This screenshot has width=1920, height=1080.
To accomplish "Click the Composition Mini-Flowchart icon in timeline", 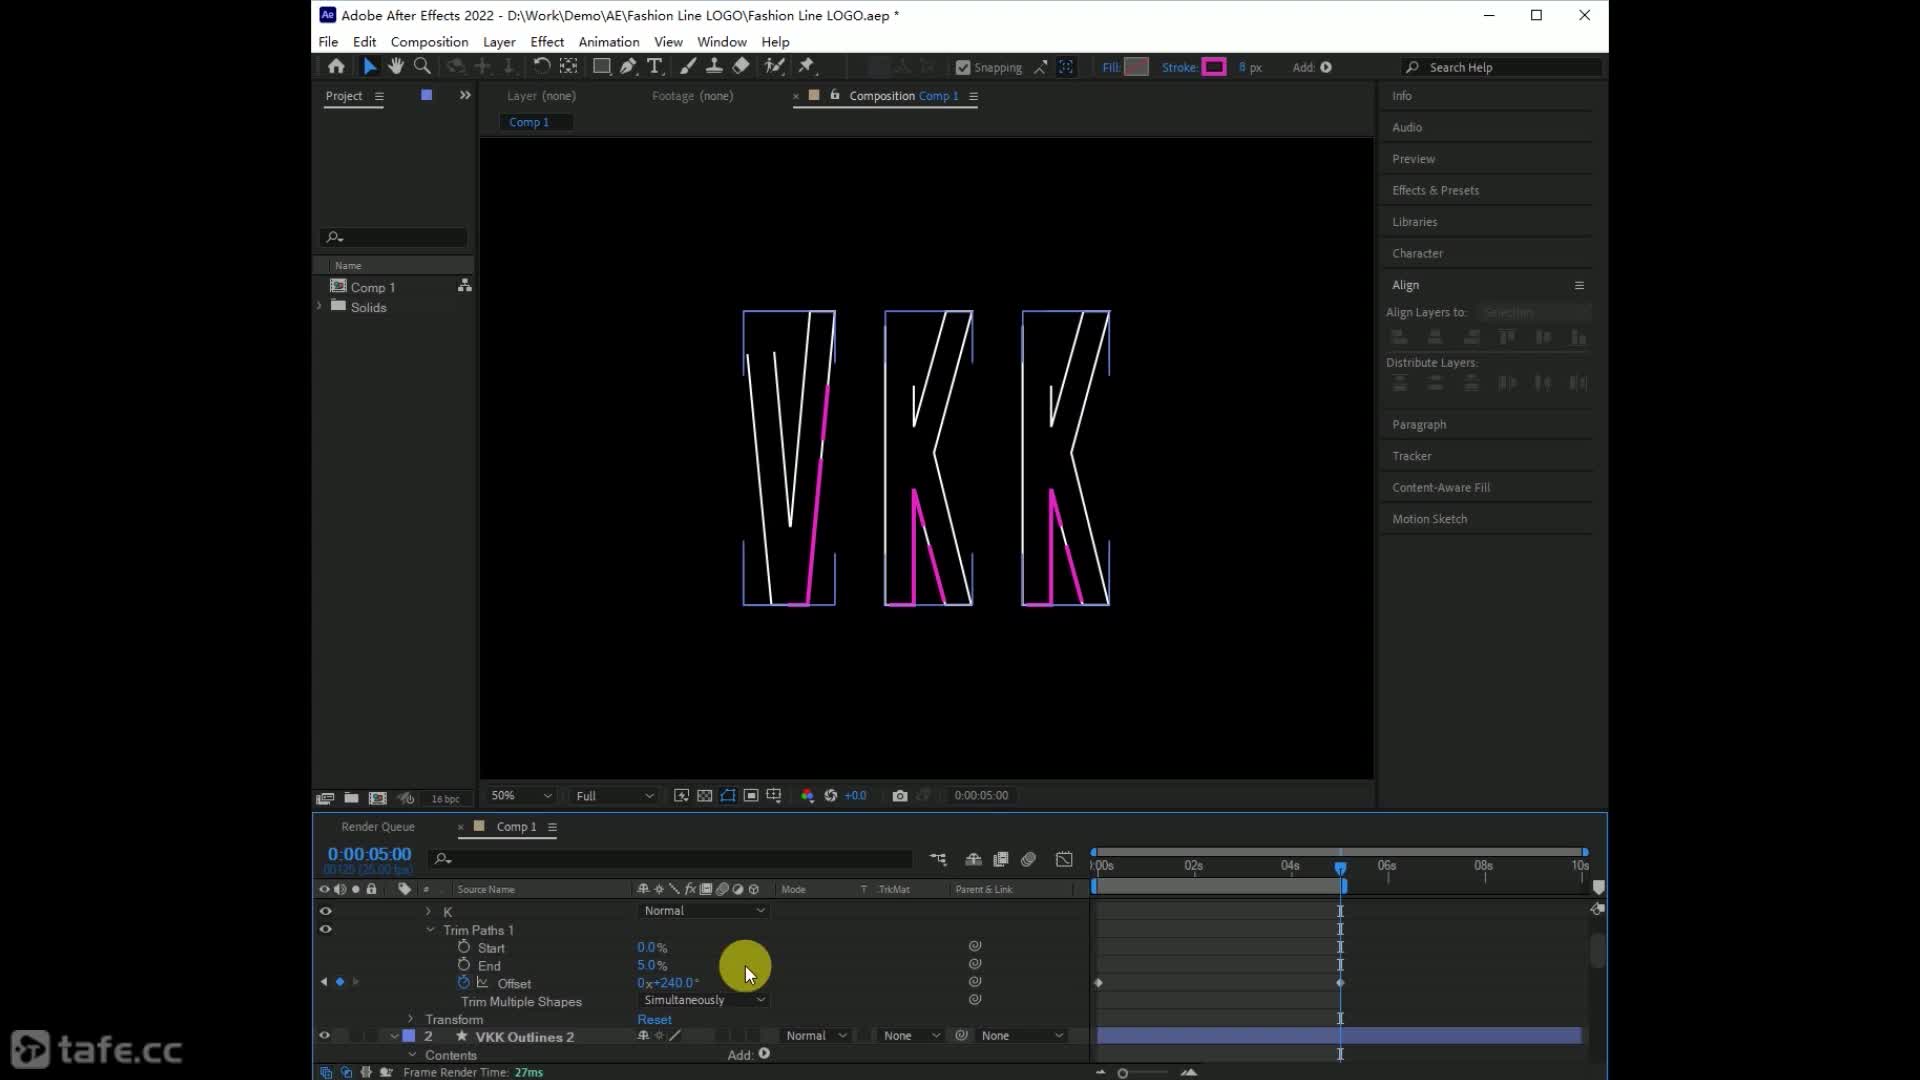I will coord(938,860).
